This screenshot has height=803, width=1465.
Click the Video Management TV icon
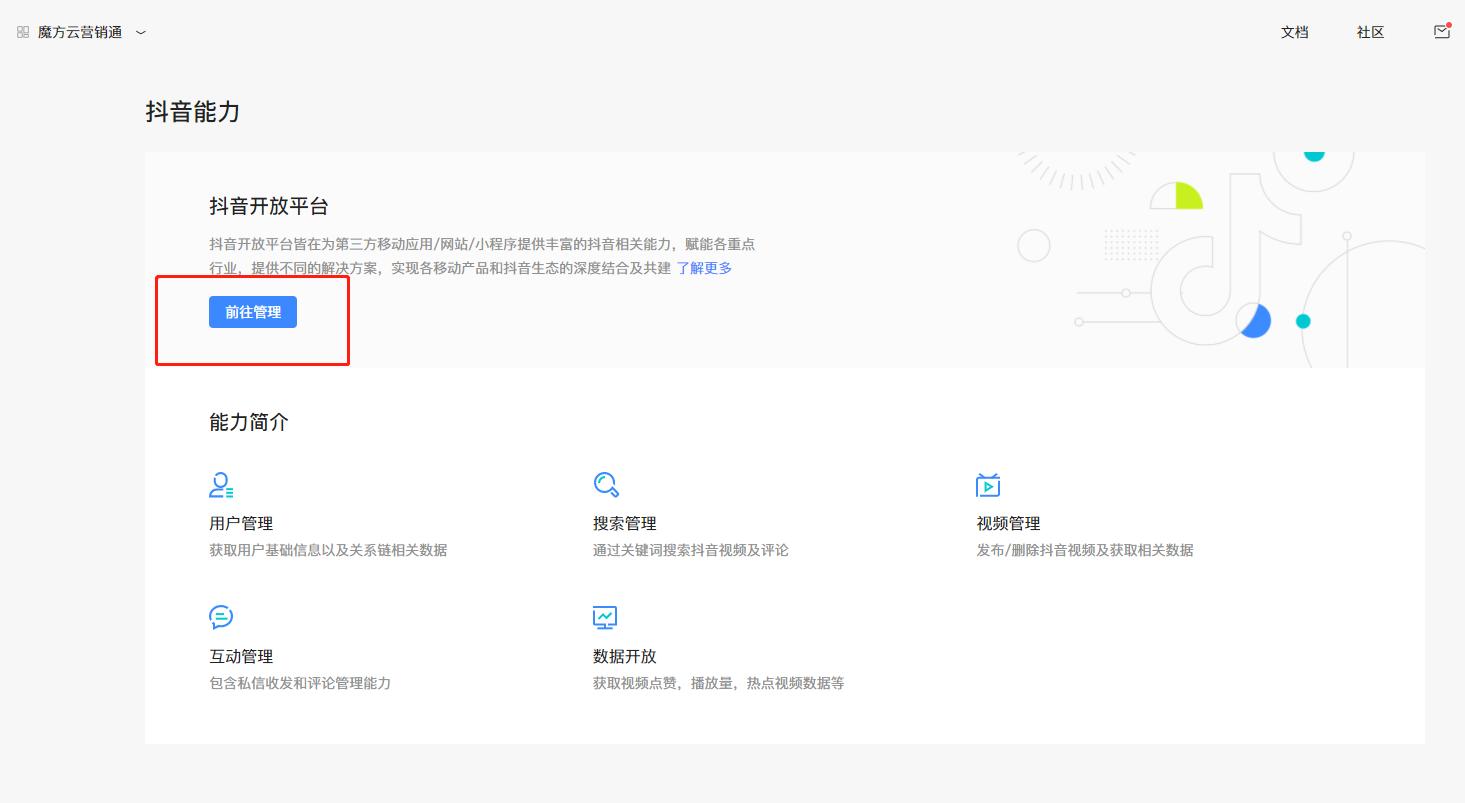pyautogui.click(x=988, y=485)
